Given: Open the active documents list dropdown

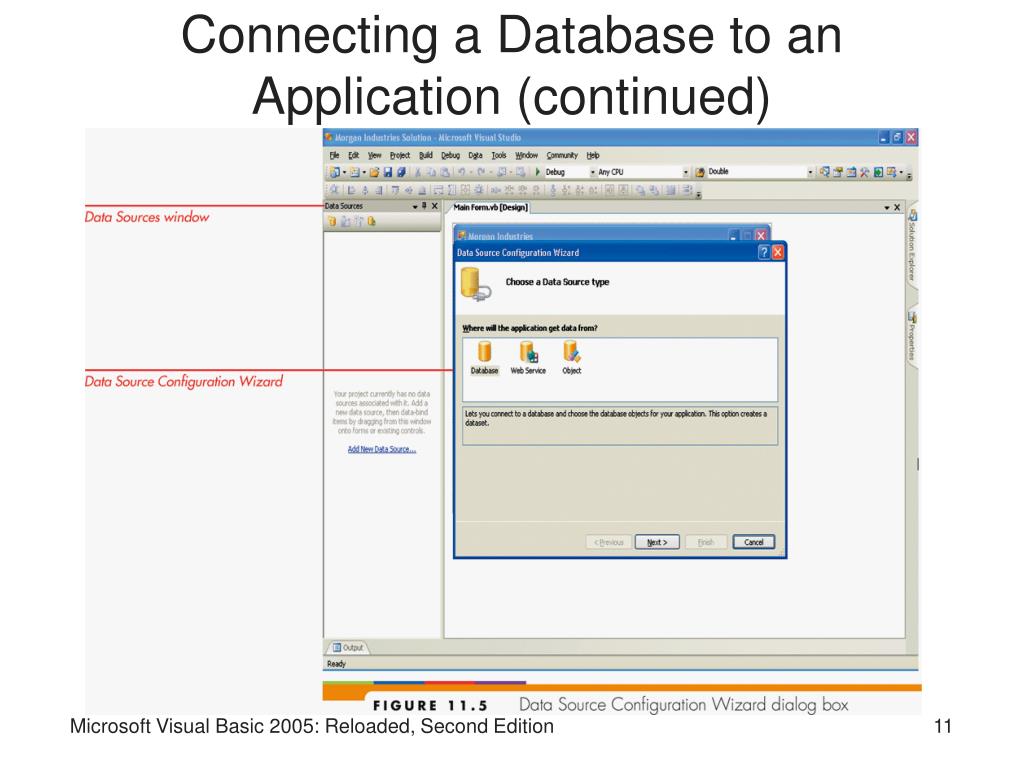Looking at the screenshot, I should (887, 208).
